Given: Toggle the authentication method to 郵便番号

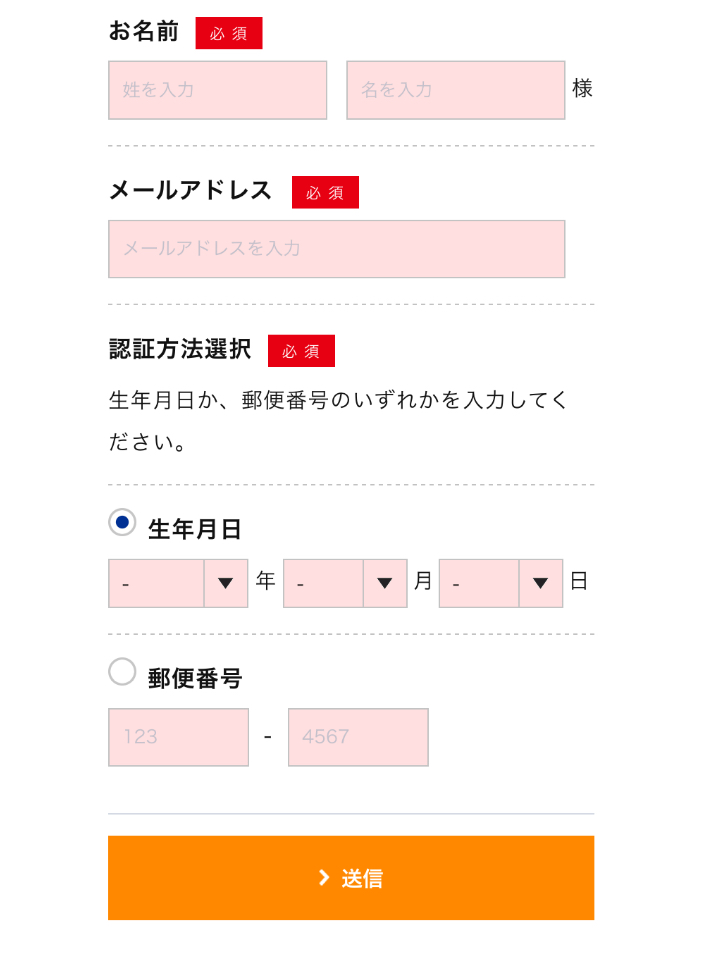Looking at the screenshot, I should (x=121, y=672).
